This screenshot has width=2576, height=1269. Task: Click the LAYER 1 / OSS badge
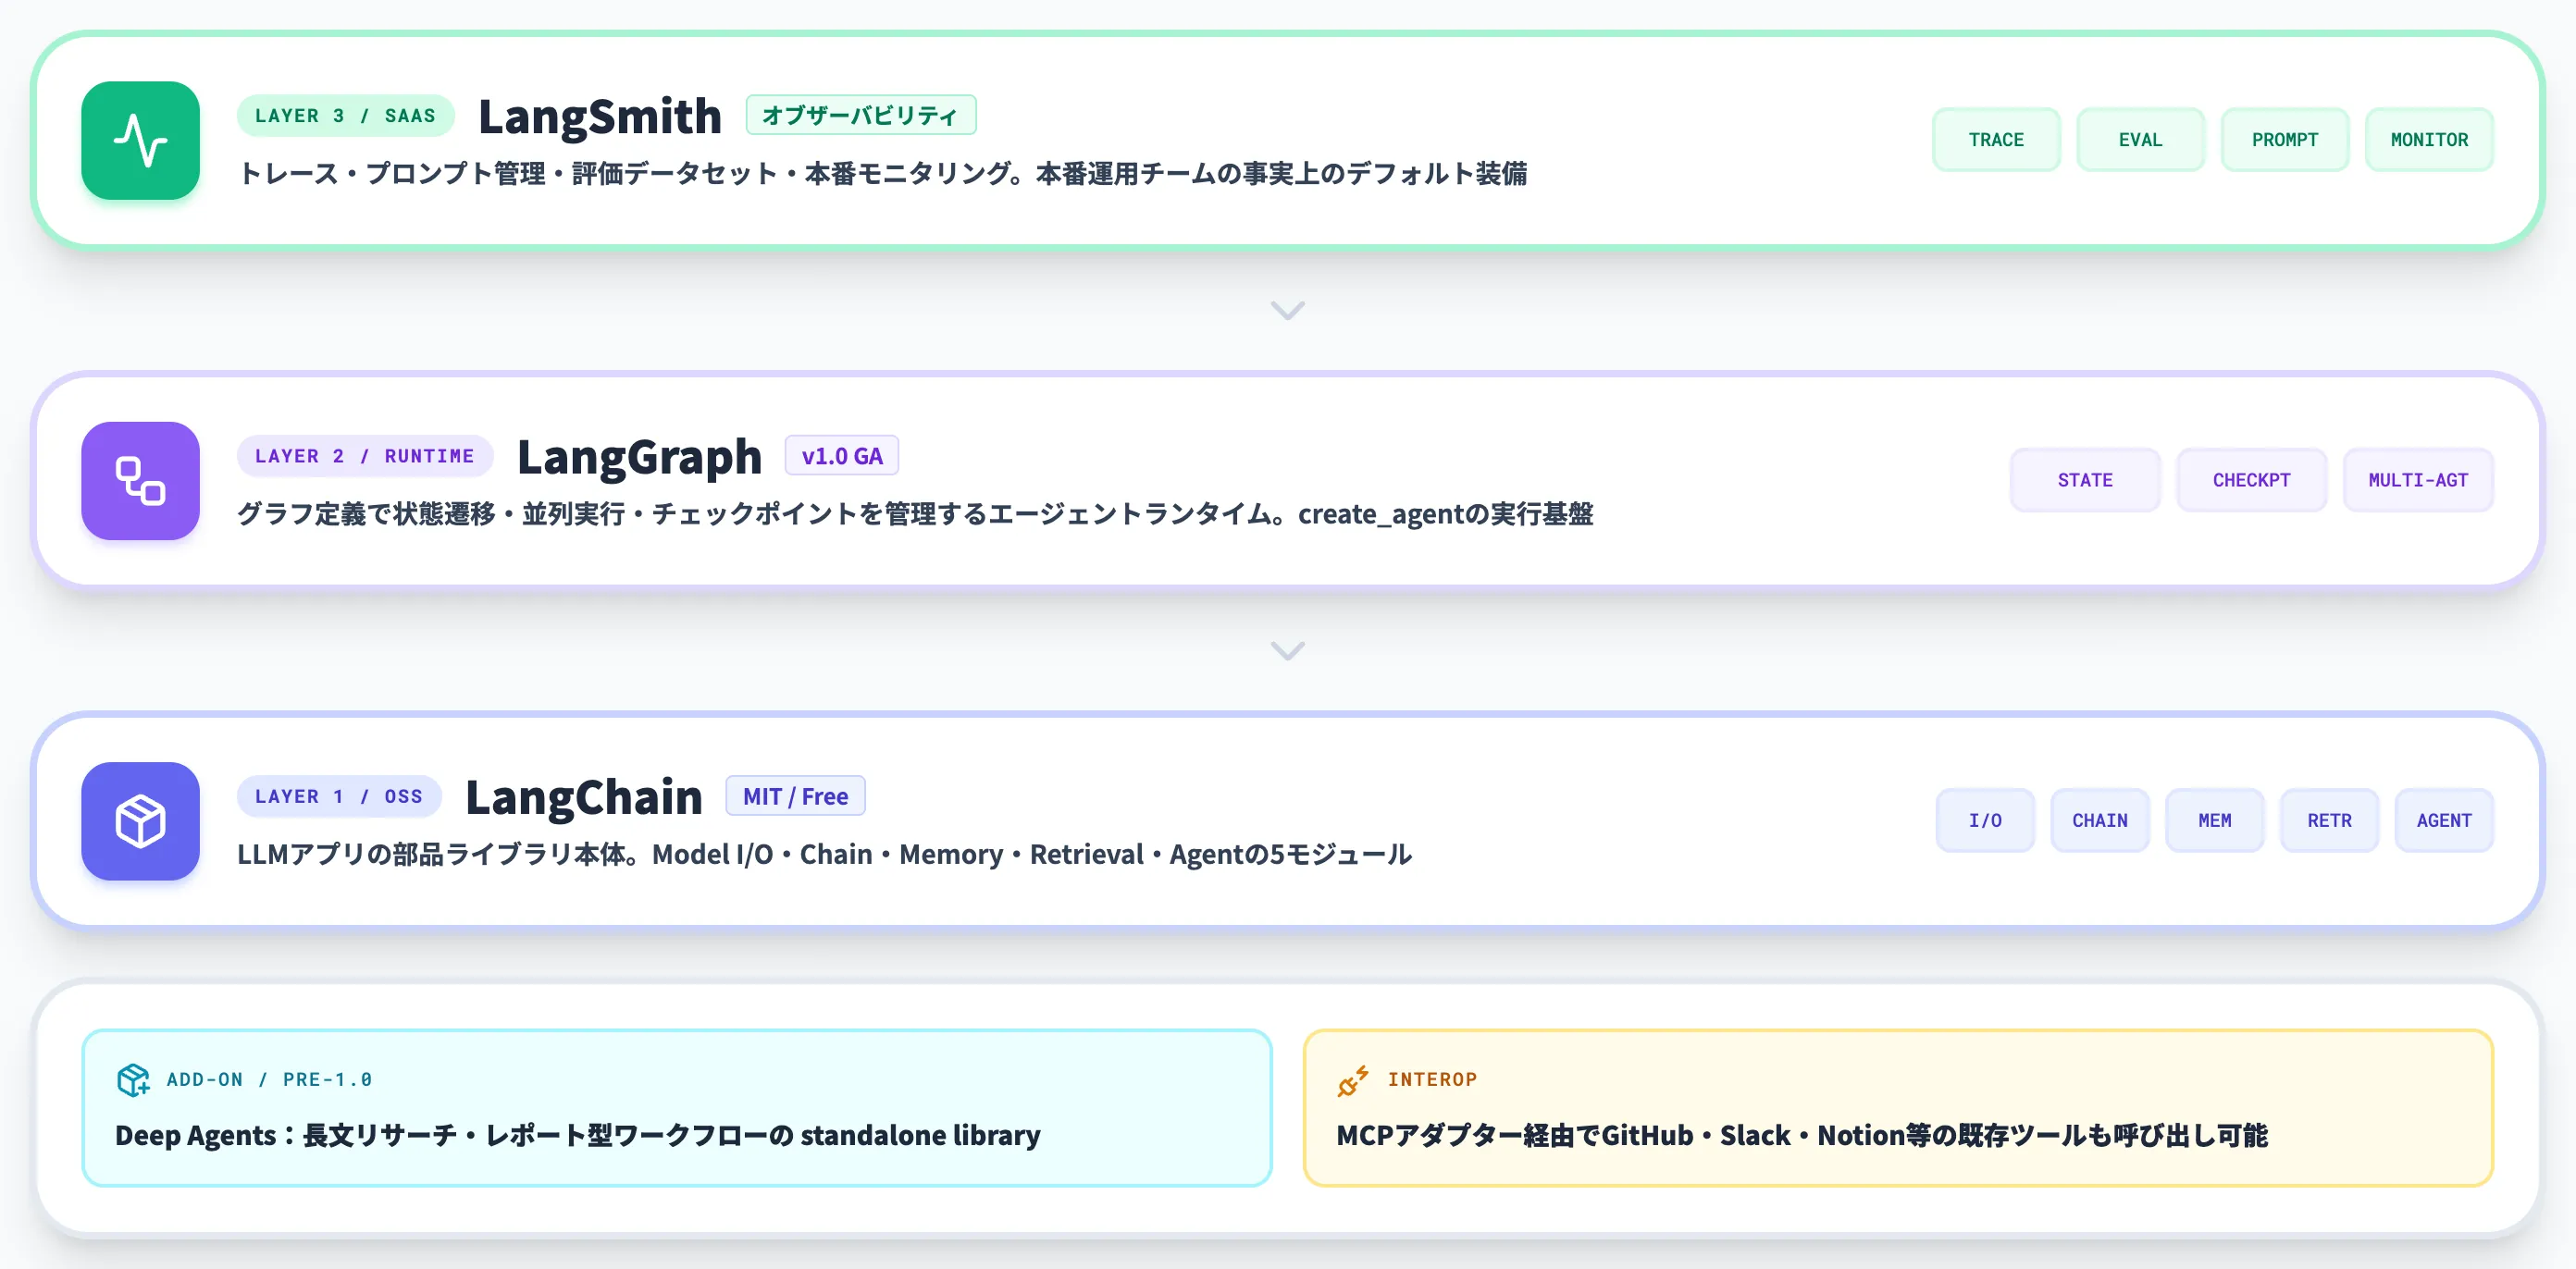click(339, 796)
